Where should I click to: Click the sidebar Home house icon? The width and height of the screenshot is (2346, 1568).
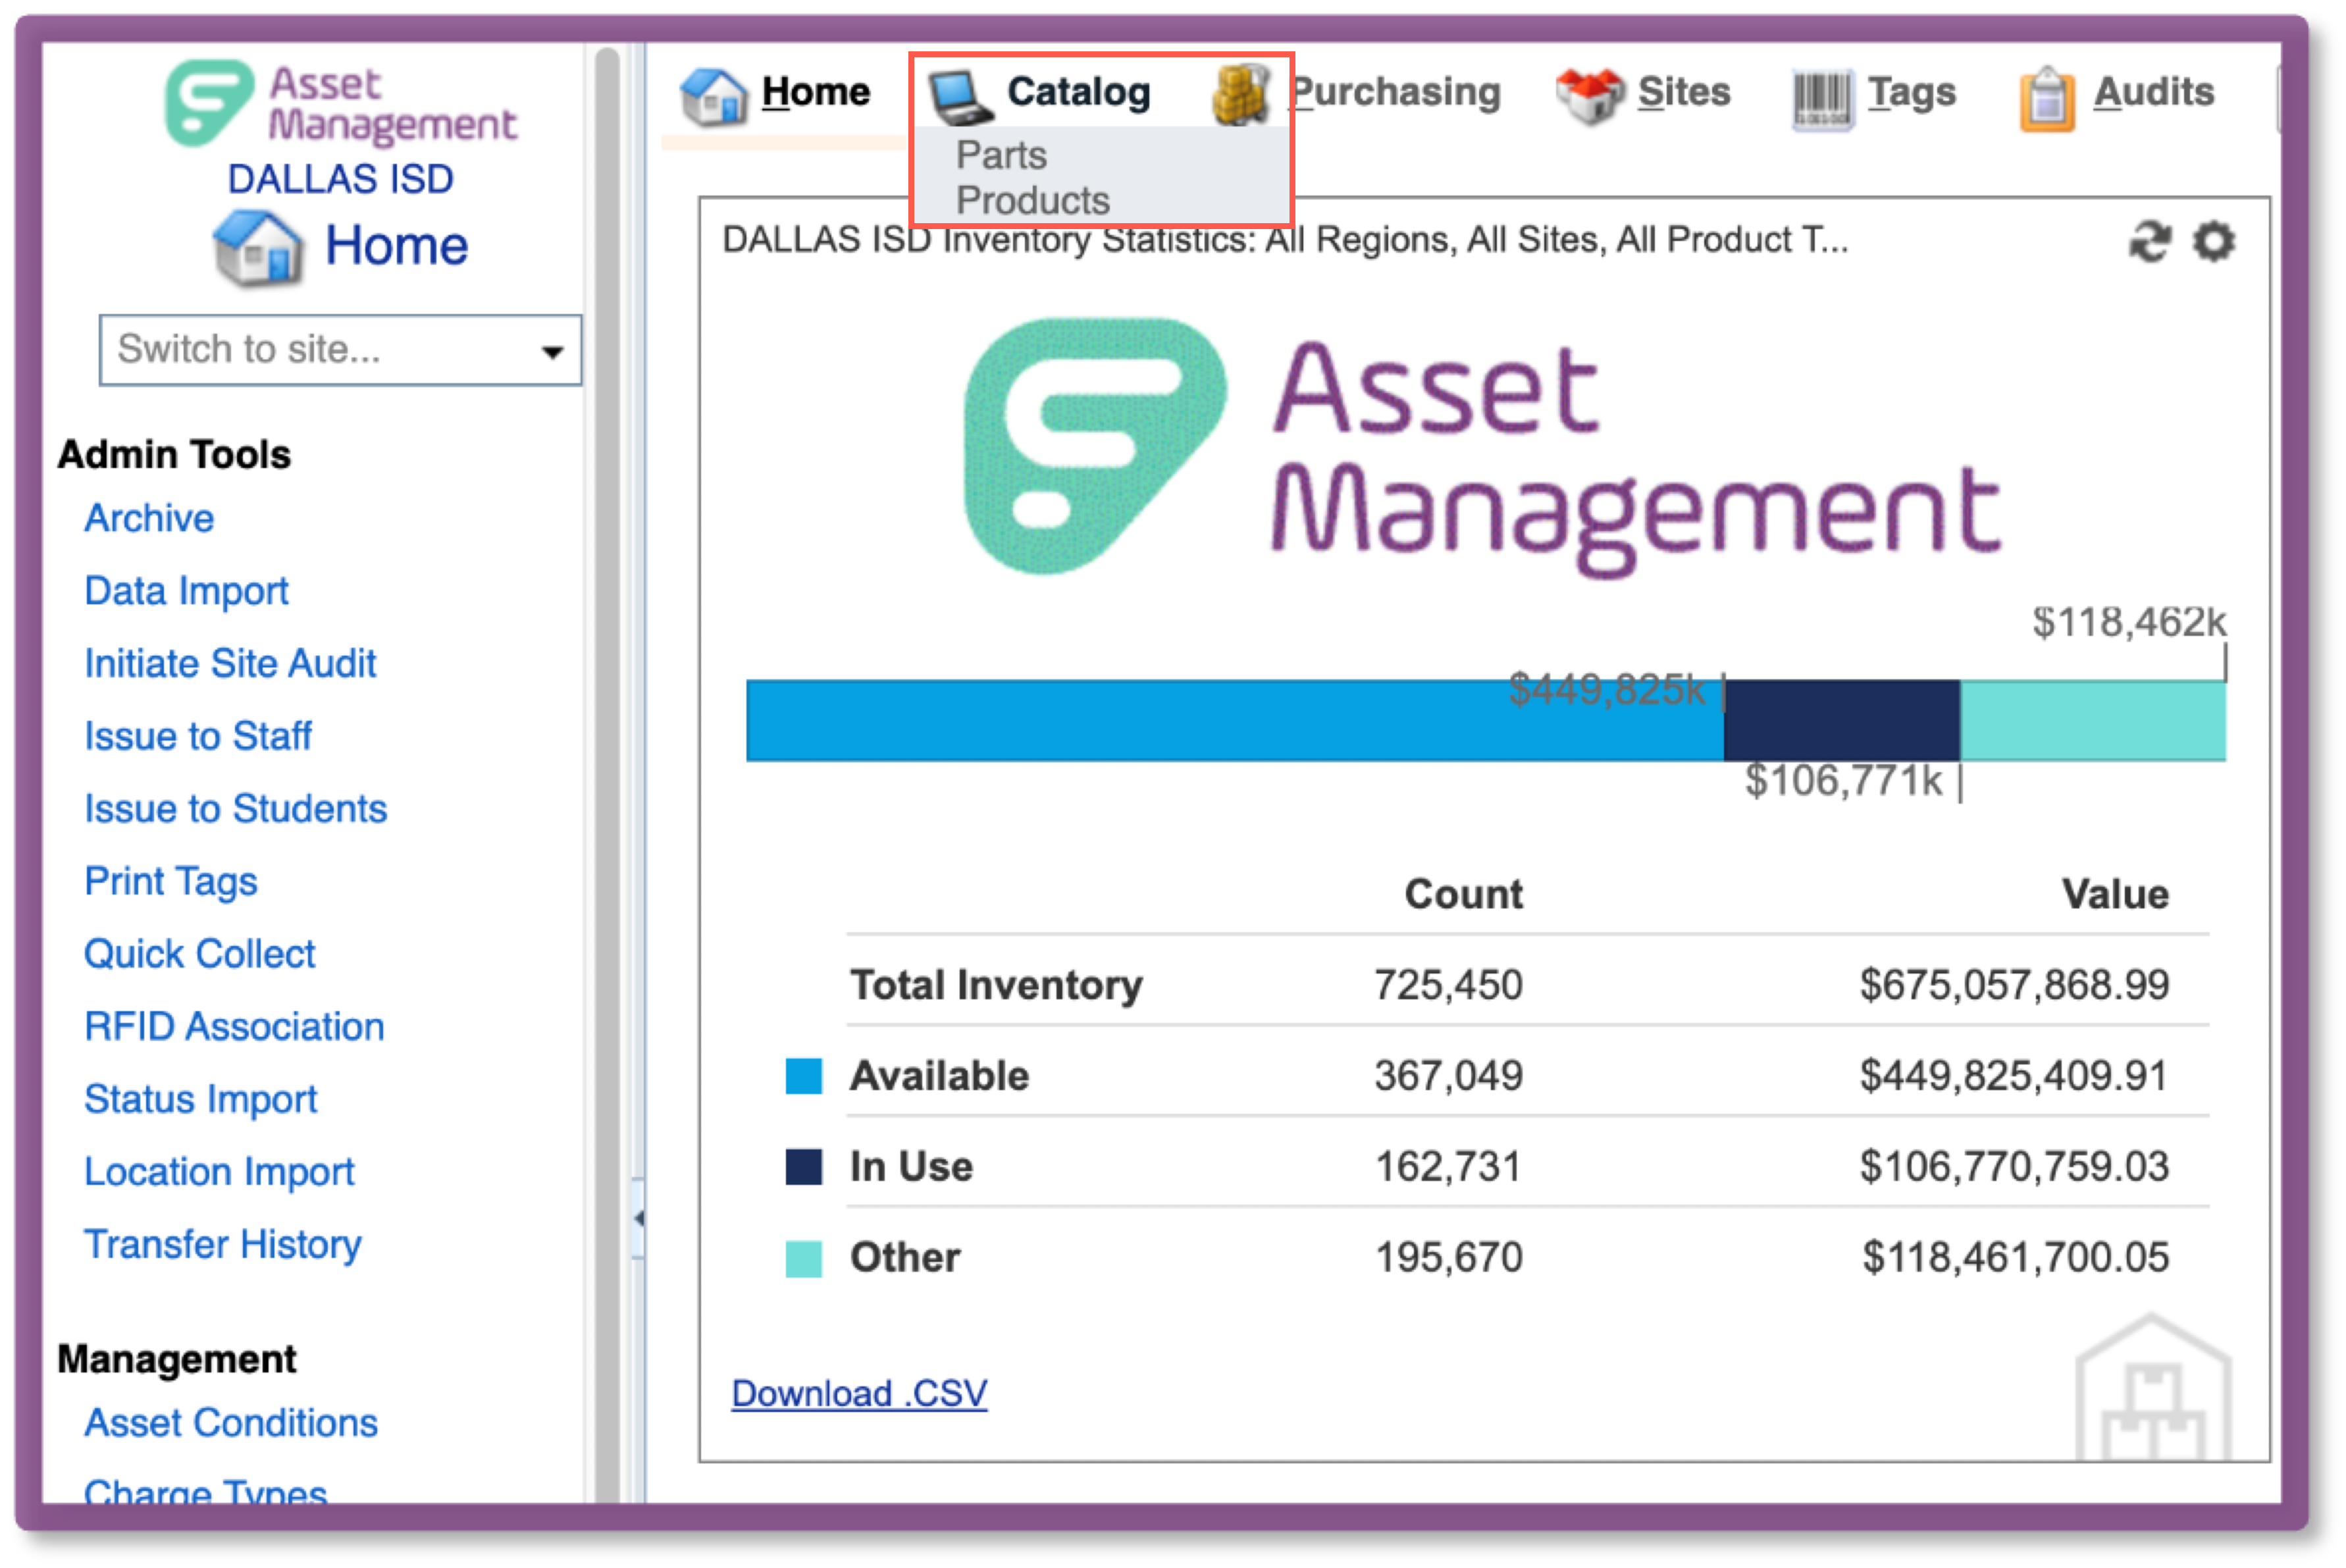[x=258, y=247]
